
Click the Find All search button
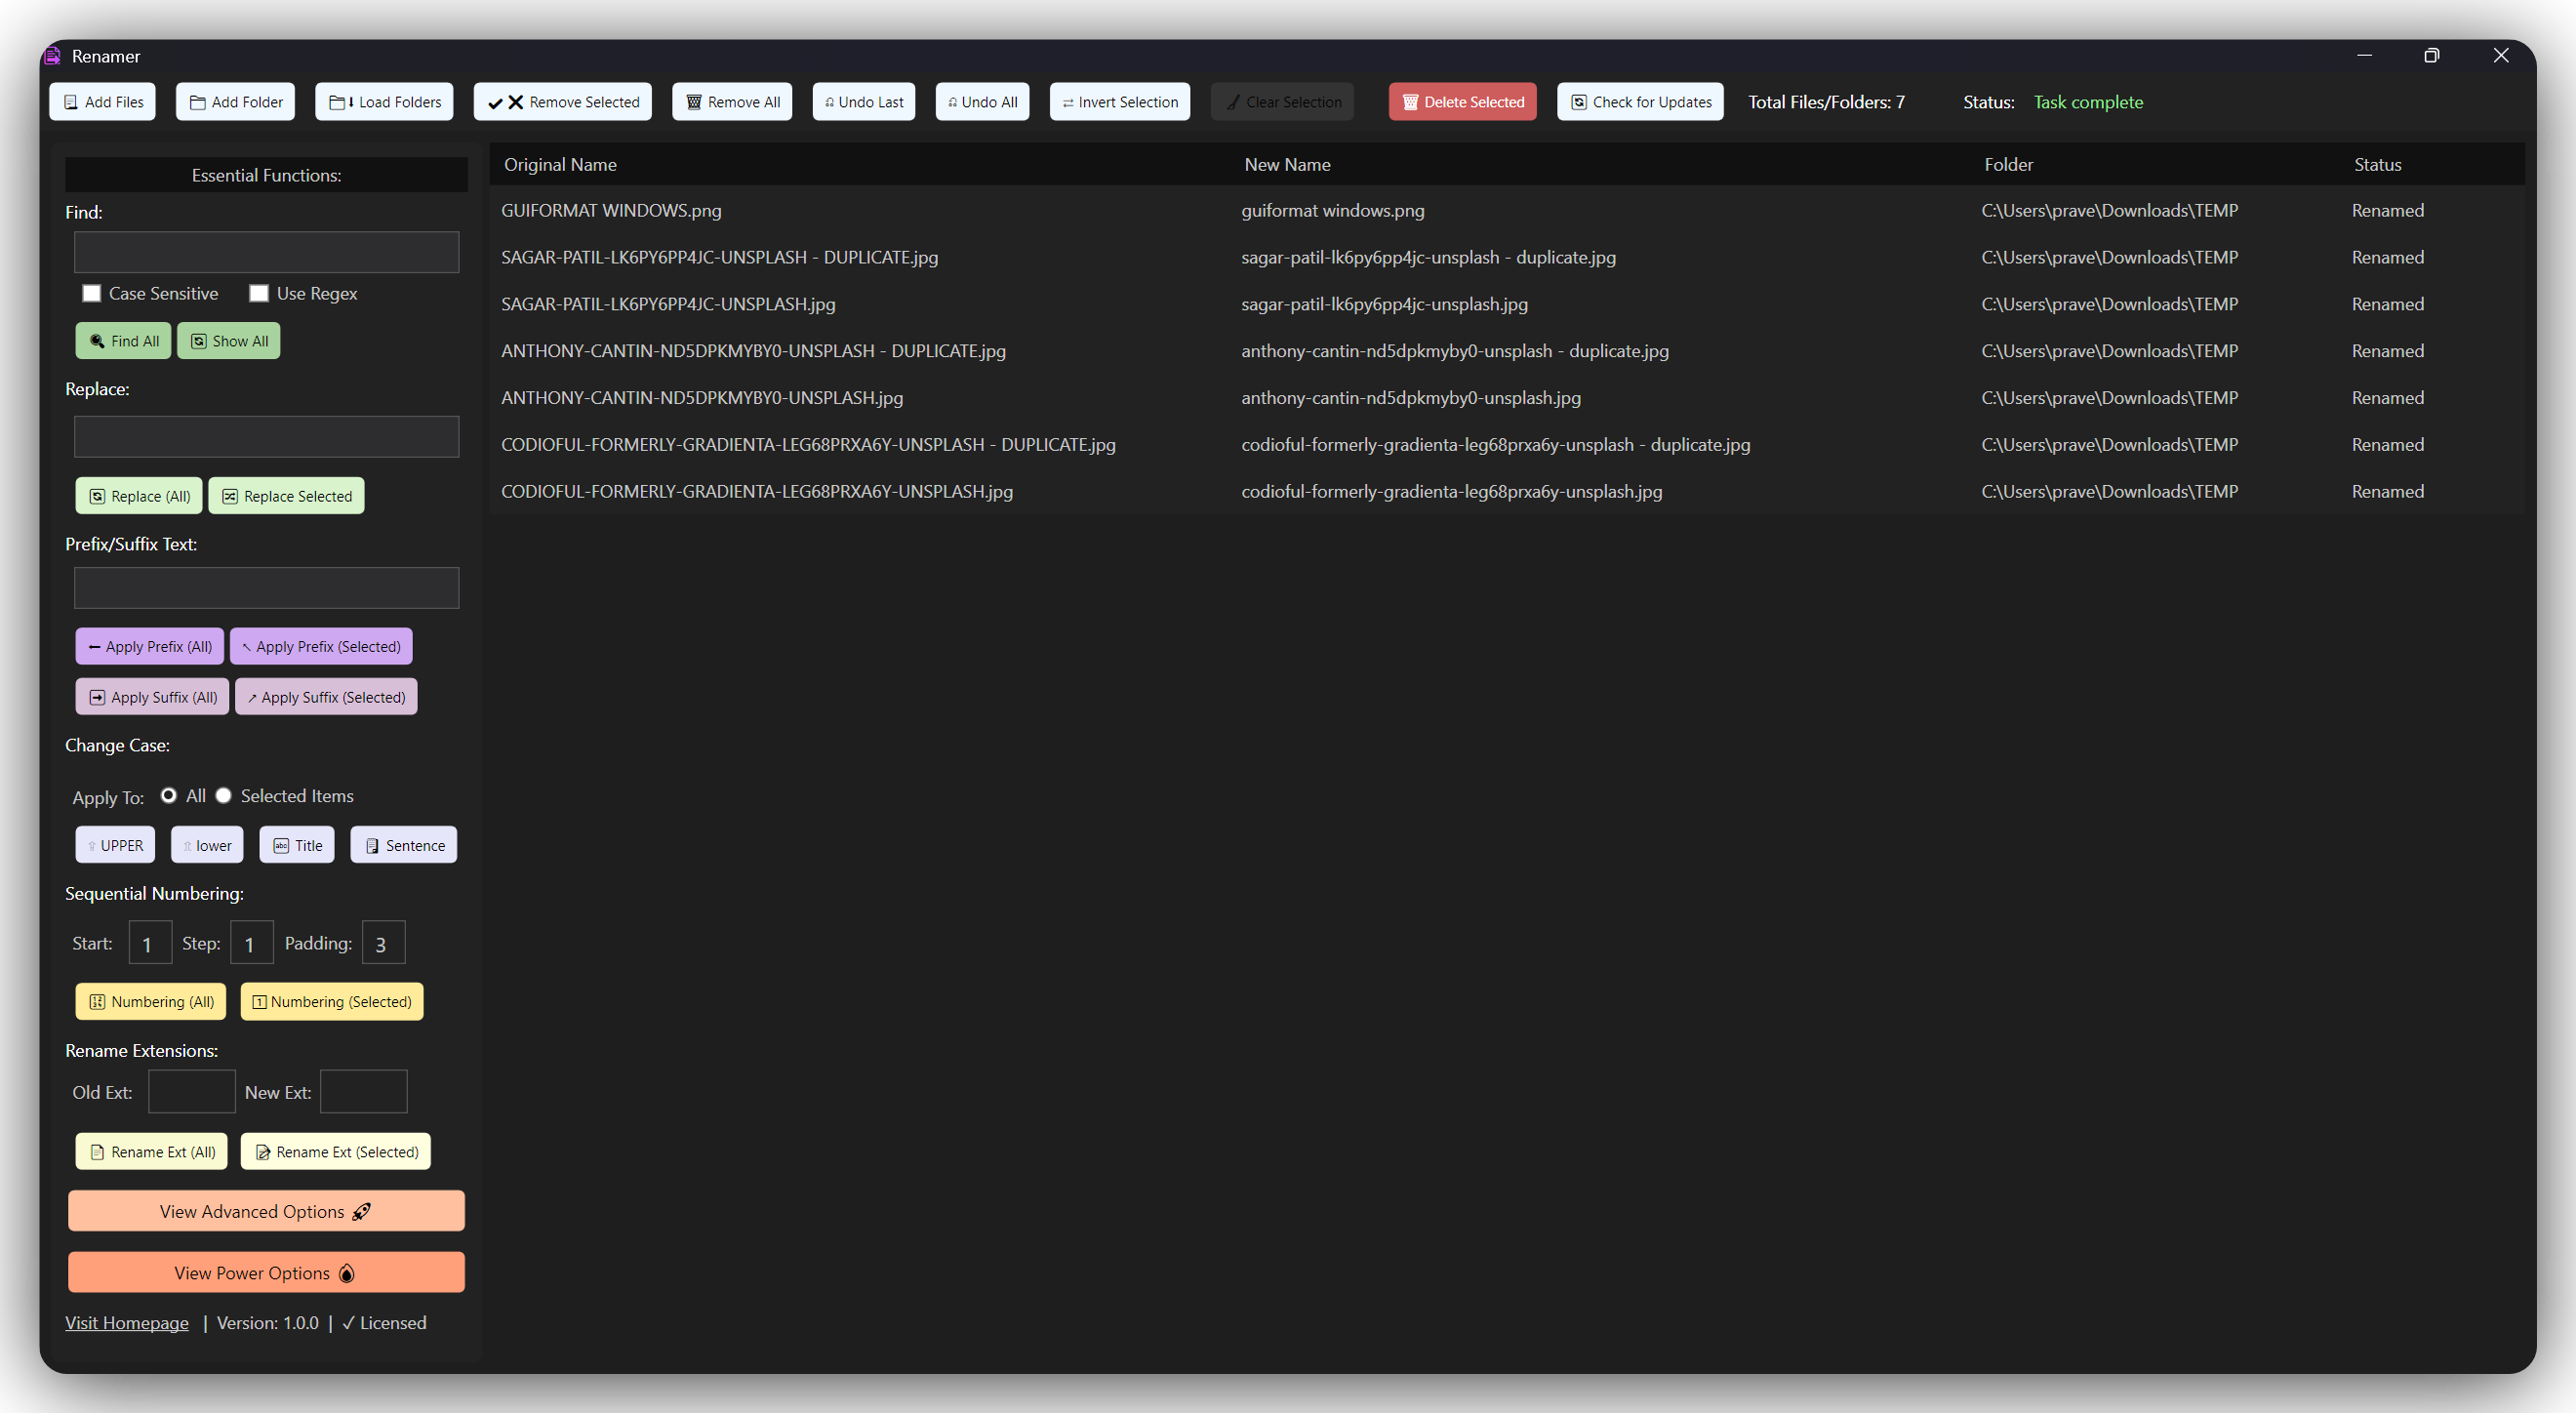(x=123, y=340)
